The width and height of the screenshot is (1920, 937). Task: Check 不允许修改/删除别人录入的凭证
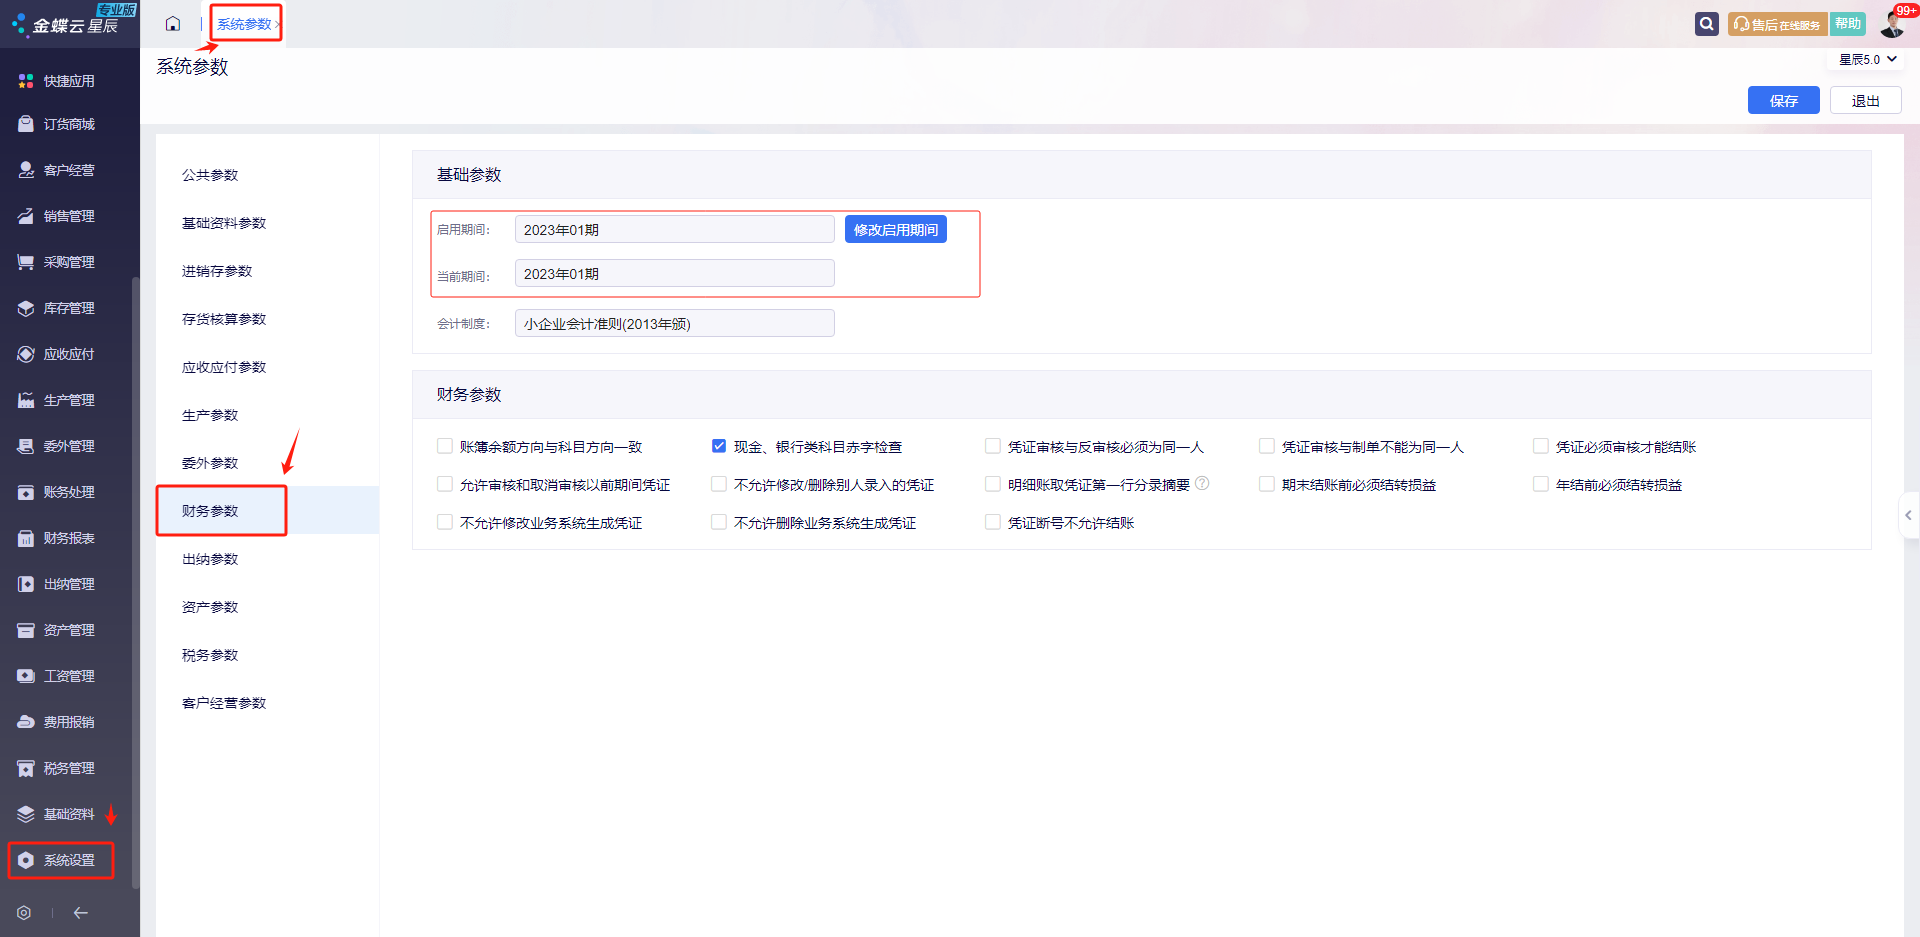pyautogui.click(x=719, y=484)
